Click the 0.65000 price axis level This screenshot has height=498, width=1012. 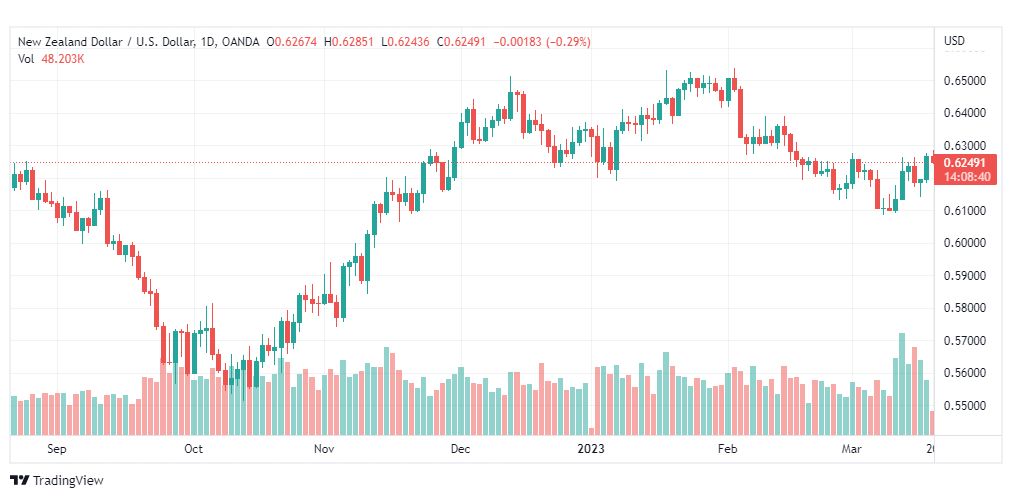click(x=963, y=81)
